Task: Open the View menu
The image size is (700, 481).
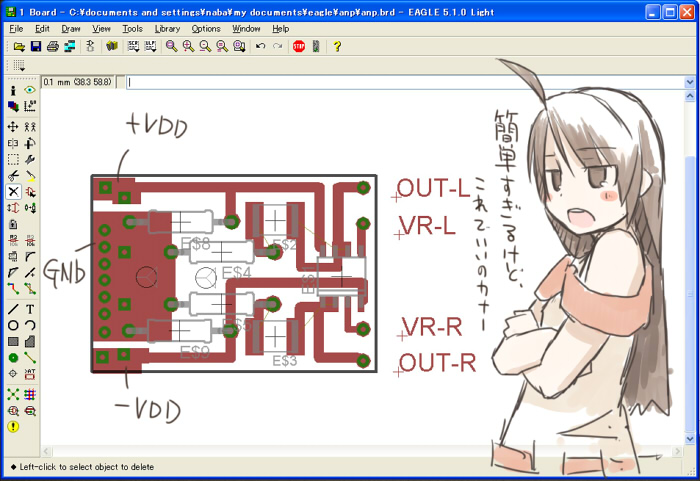Action: click(x=101, y=29)
